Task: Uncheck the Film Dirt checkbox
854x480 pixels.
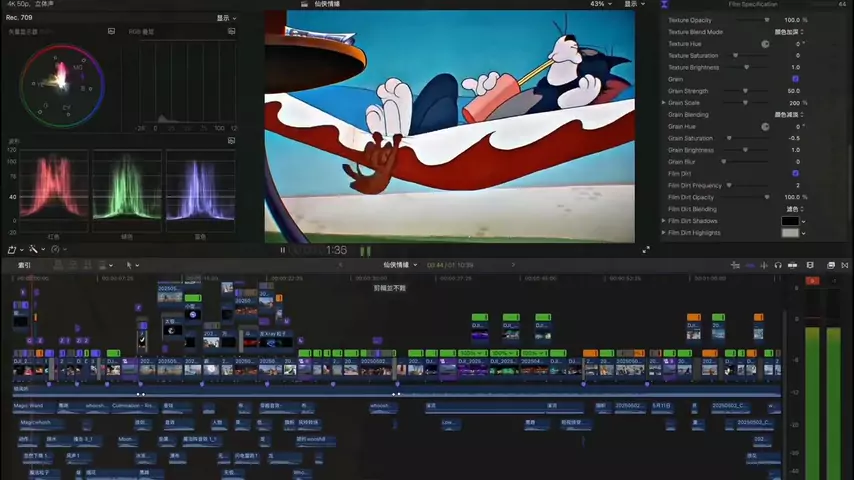Action: pos(795,173)
